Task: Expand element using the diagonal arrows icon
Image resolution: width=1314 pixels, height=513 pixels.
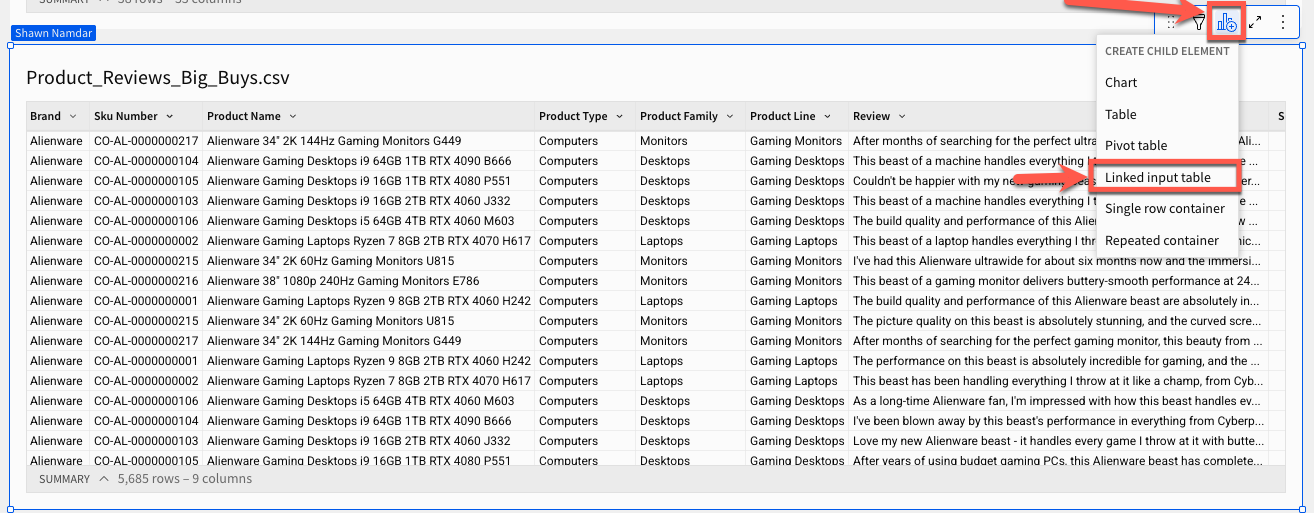Action: click(x=1255, y=22)
